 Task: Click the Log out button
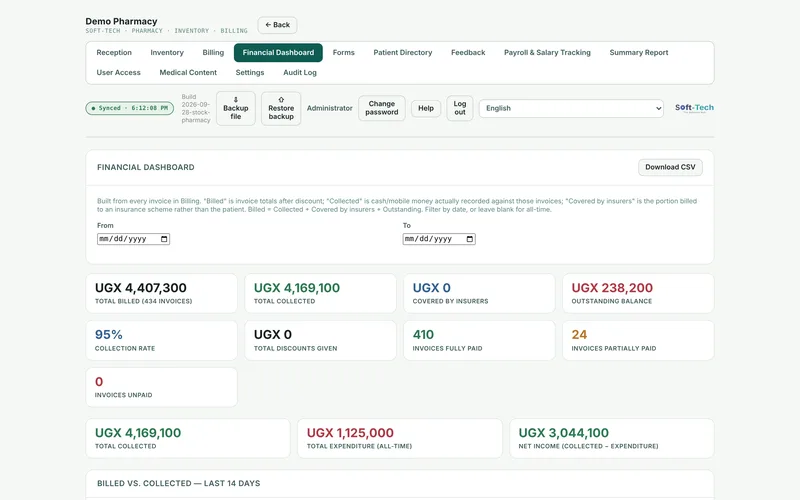pyautogui.click(x=459, y=108)
